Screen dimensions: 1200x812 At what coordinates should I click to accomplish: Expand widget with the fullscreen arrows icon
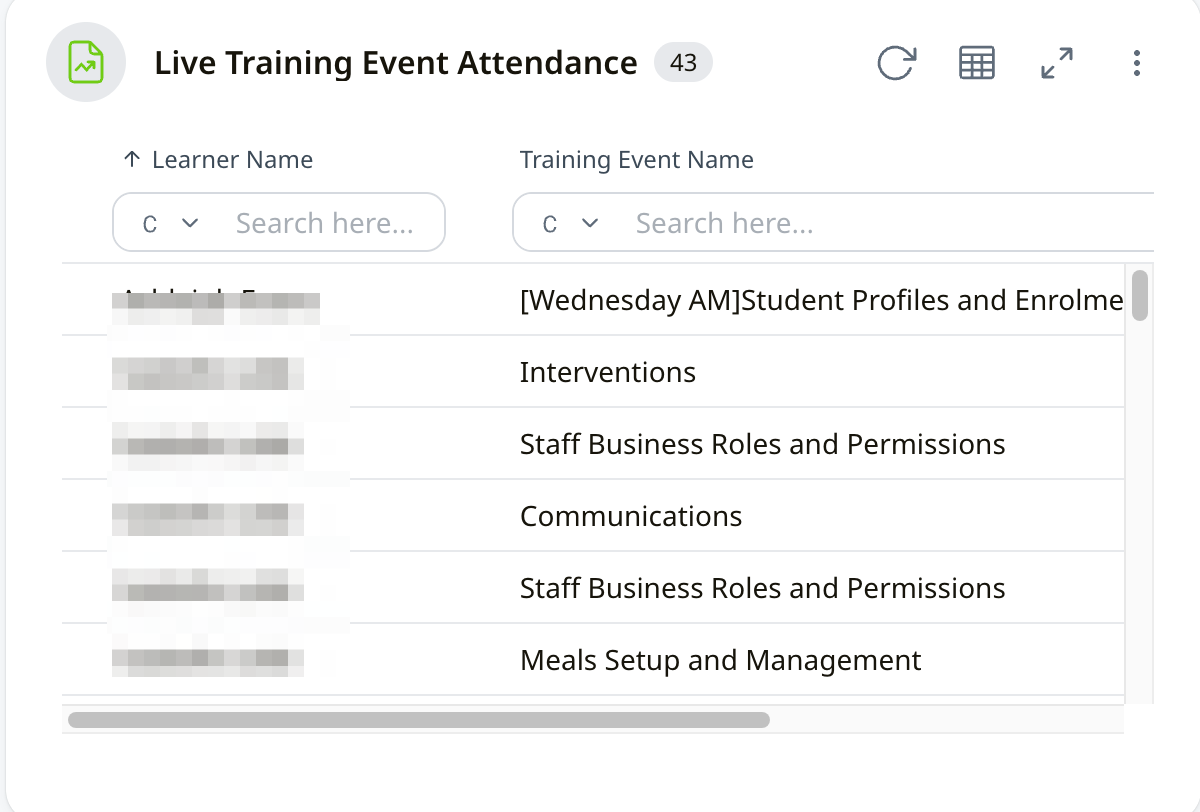[x=1057, y=63]
